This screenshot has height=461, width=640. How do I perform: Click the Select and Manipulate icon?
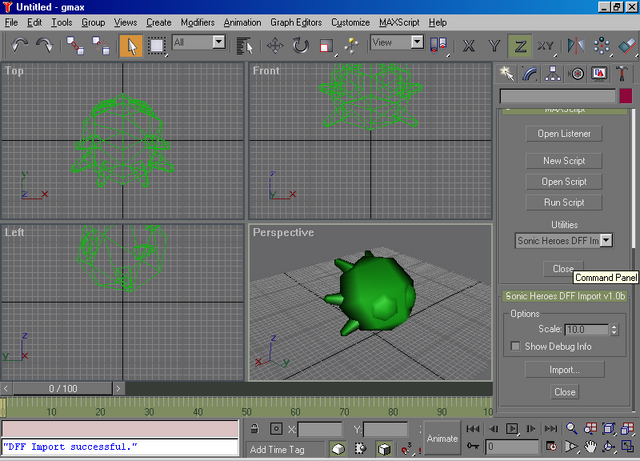point(351,45)
